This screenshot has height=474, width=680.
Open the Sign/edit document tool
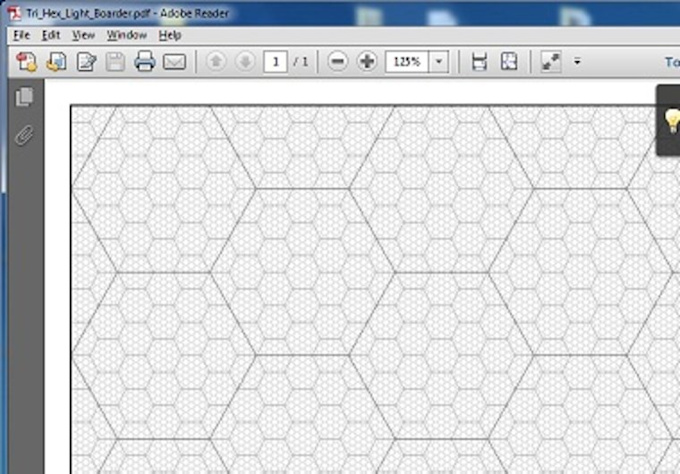click(x=86, y=62)
